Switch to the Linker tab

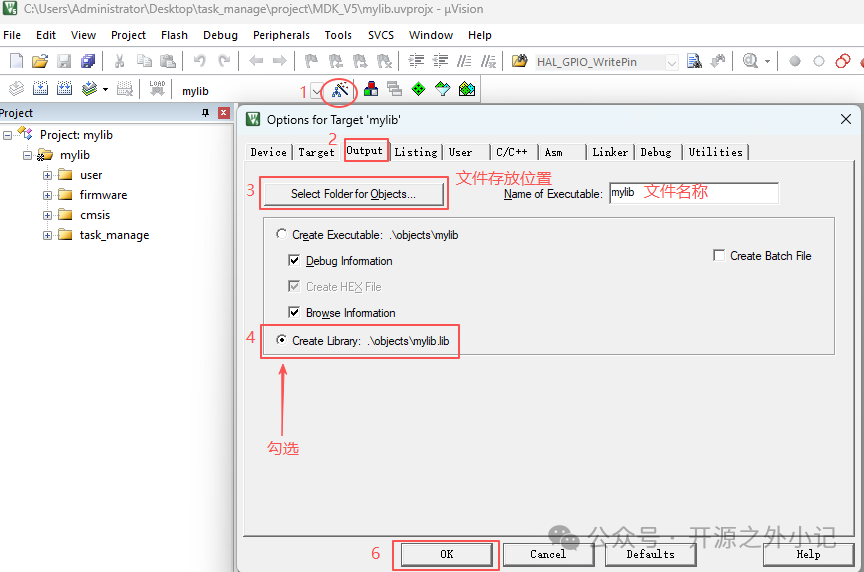(610, 152)
